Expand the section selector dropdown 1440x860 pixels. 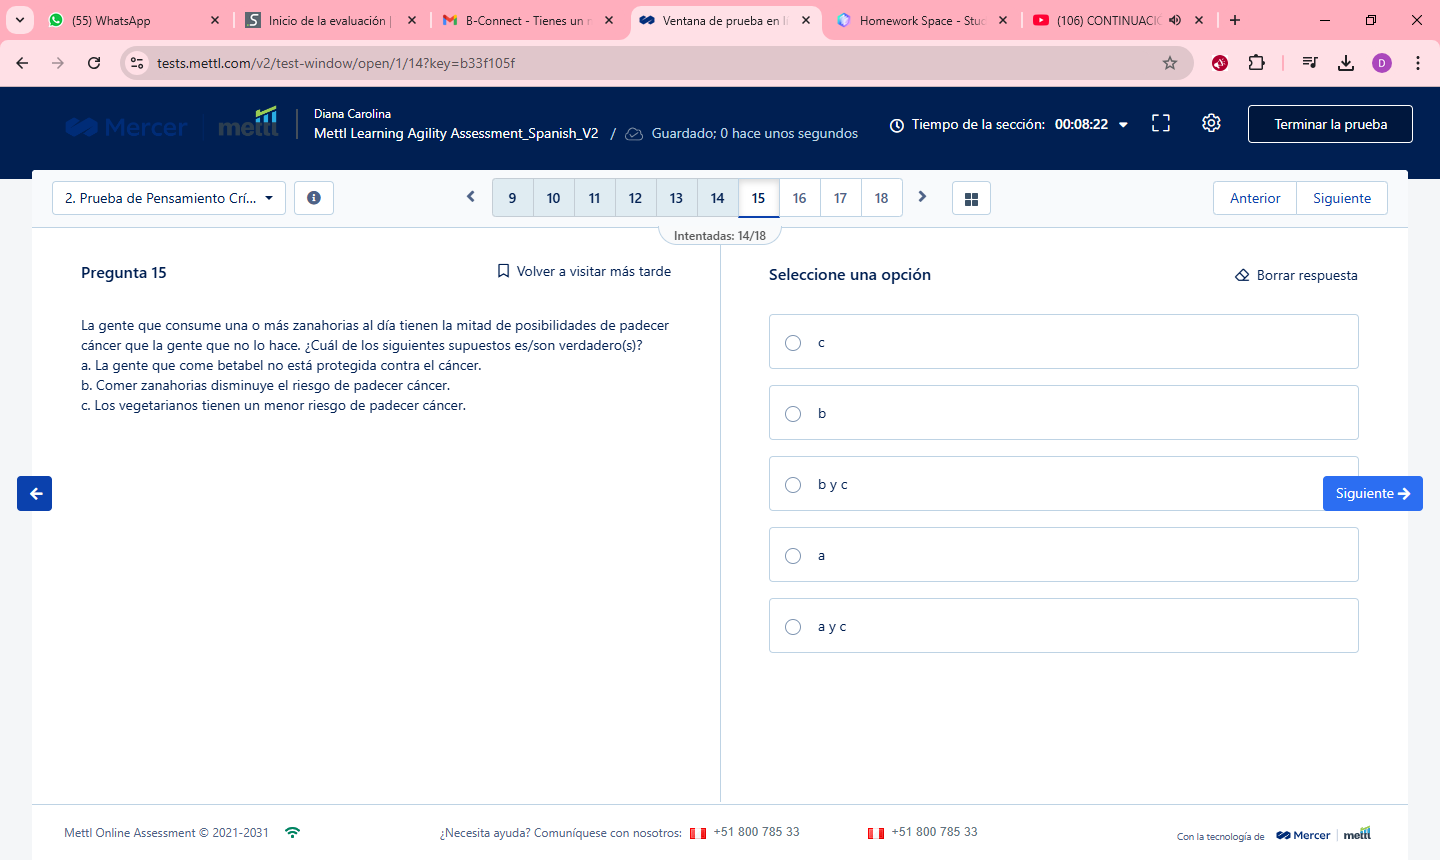(169, 198)
